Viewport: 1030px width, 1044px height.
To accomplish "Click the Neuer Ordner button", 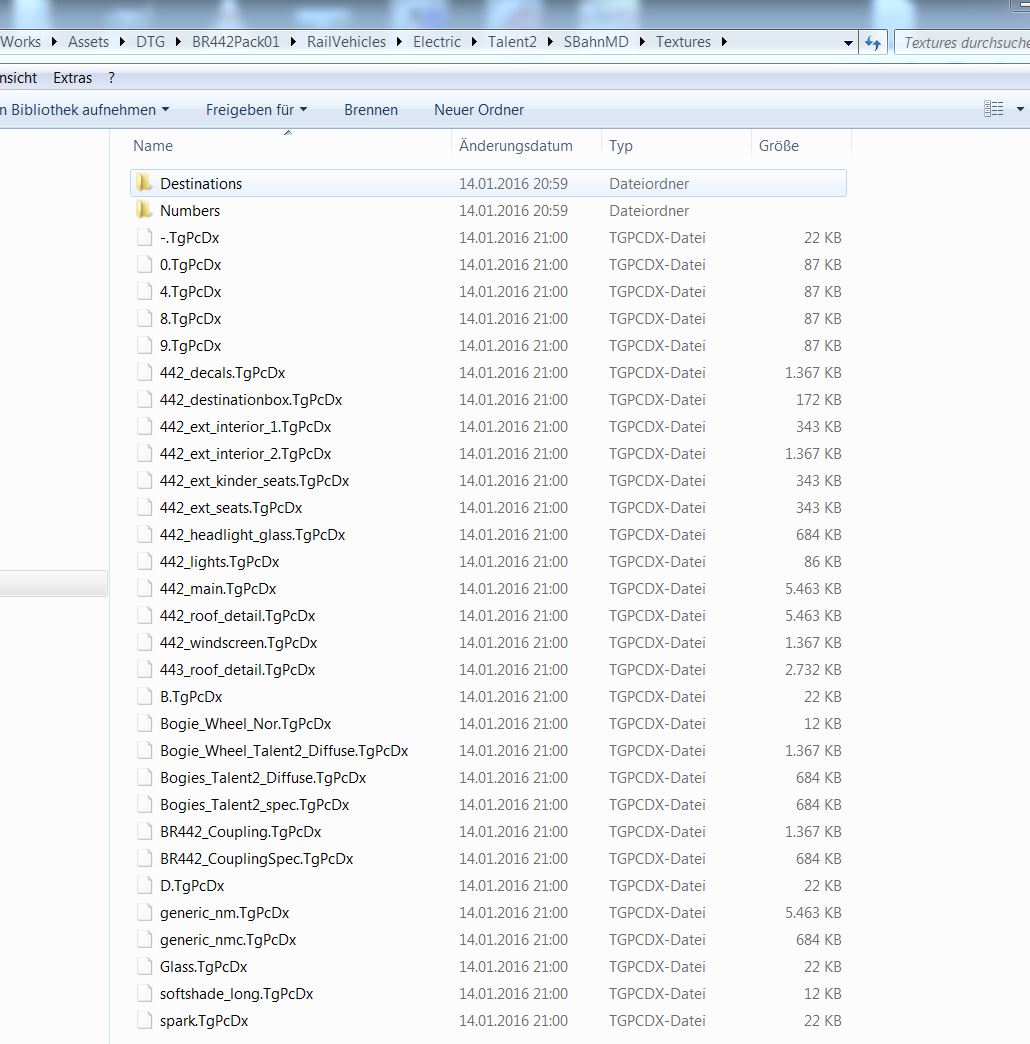I will coord(479,109).
